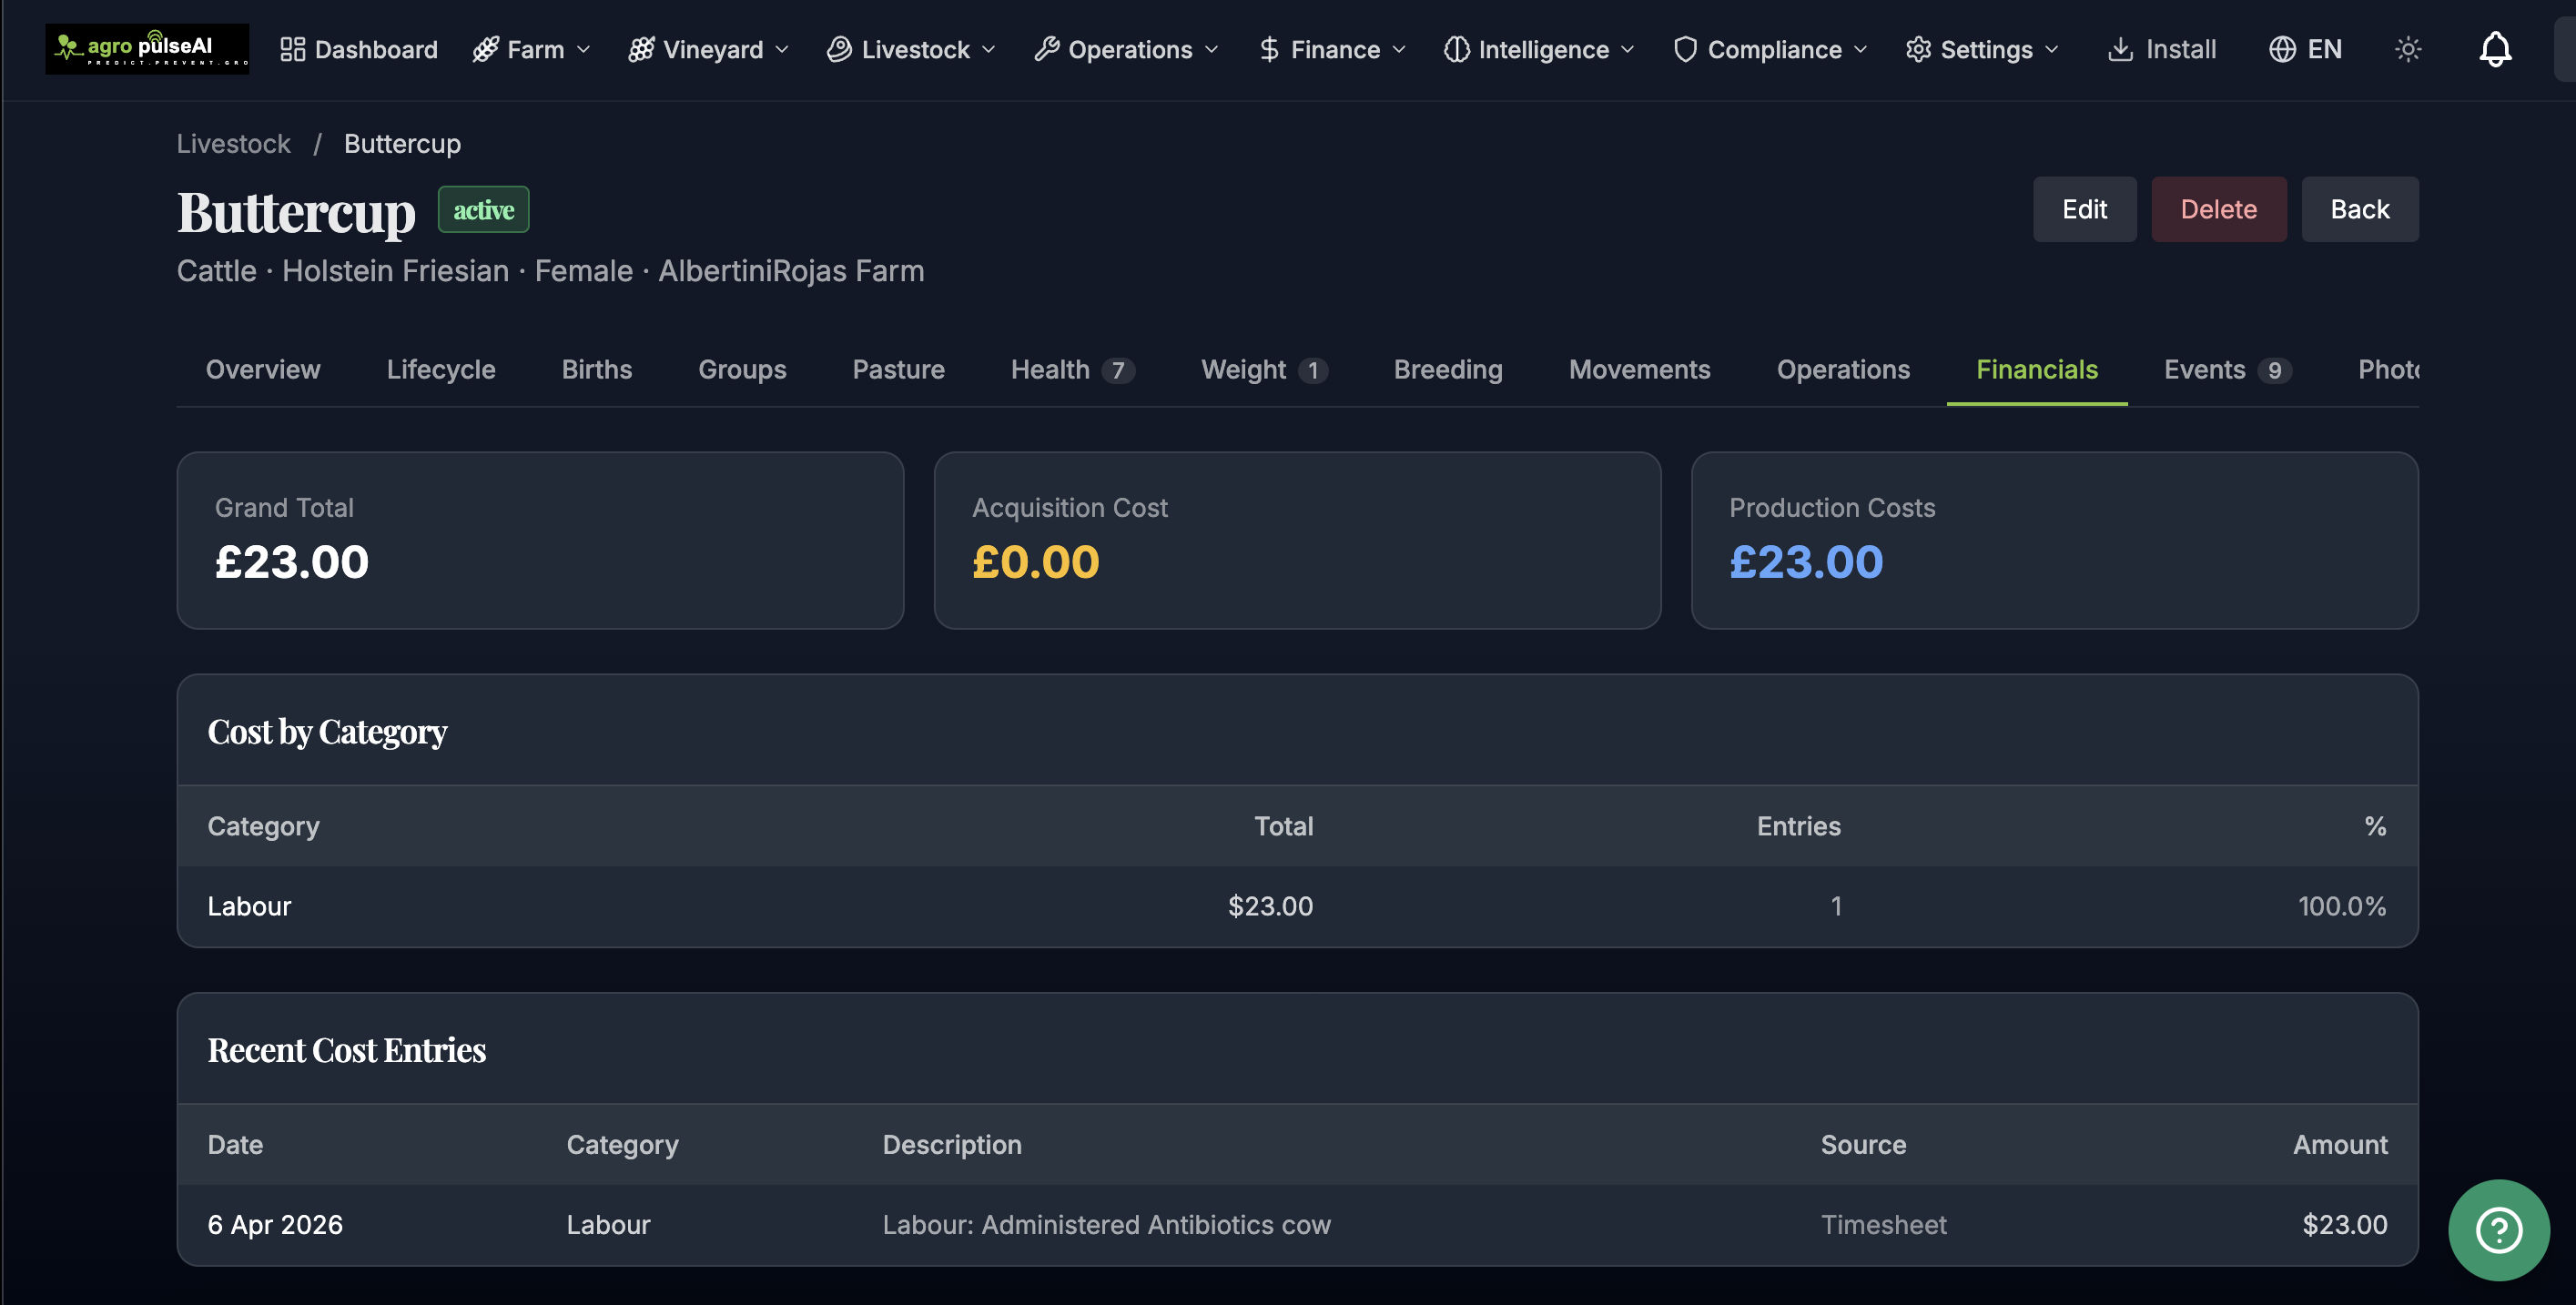Click the Install download icon

coord(2120,49)
